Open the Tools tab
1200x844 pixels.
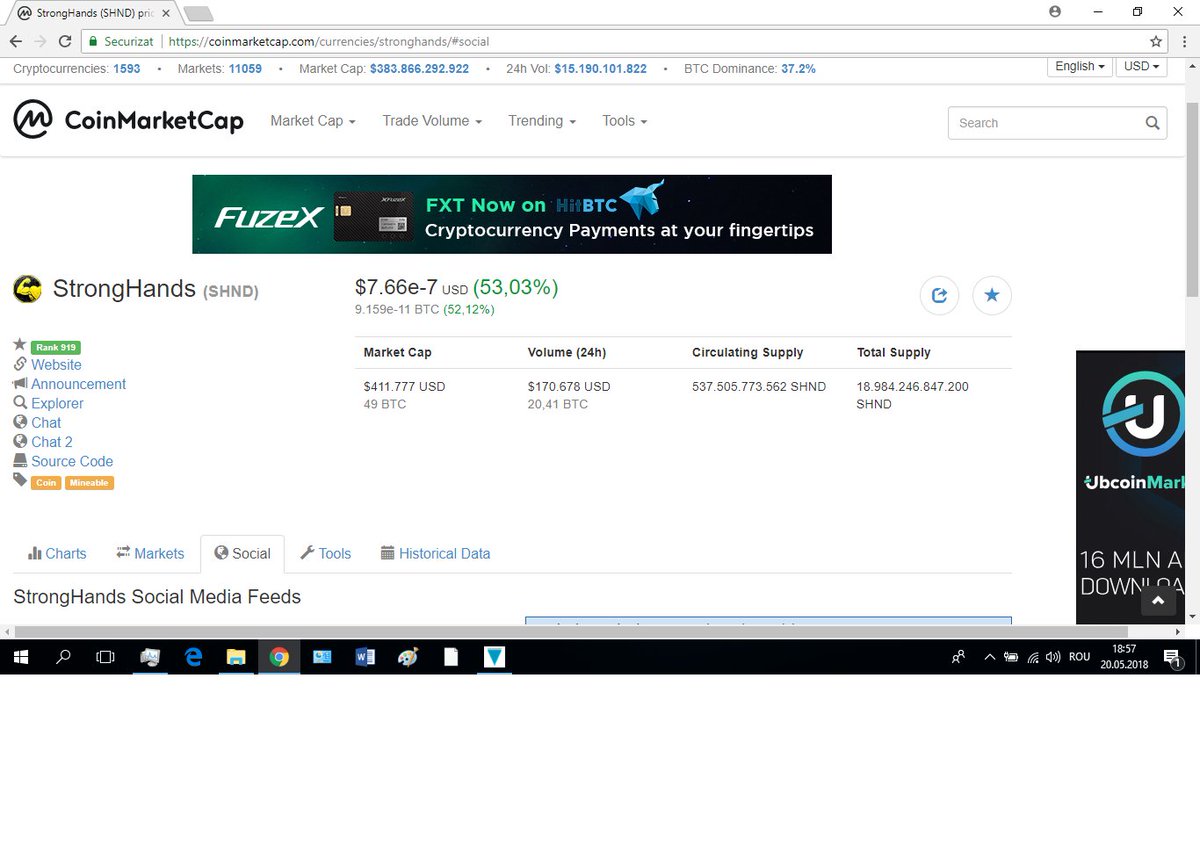click(326, 553)
